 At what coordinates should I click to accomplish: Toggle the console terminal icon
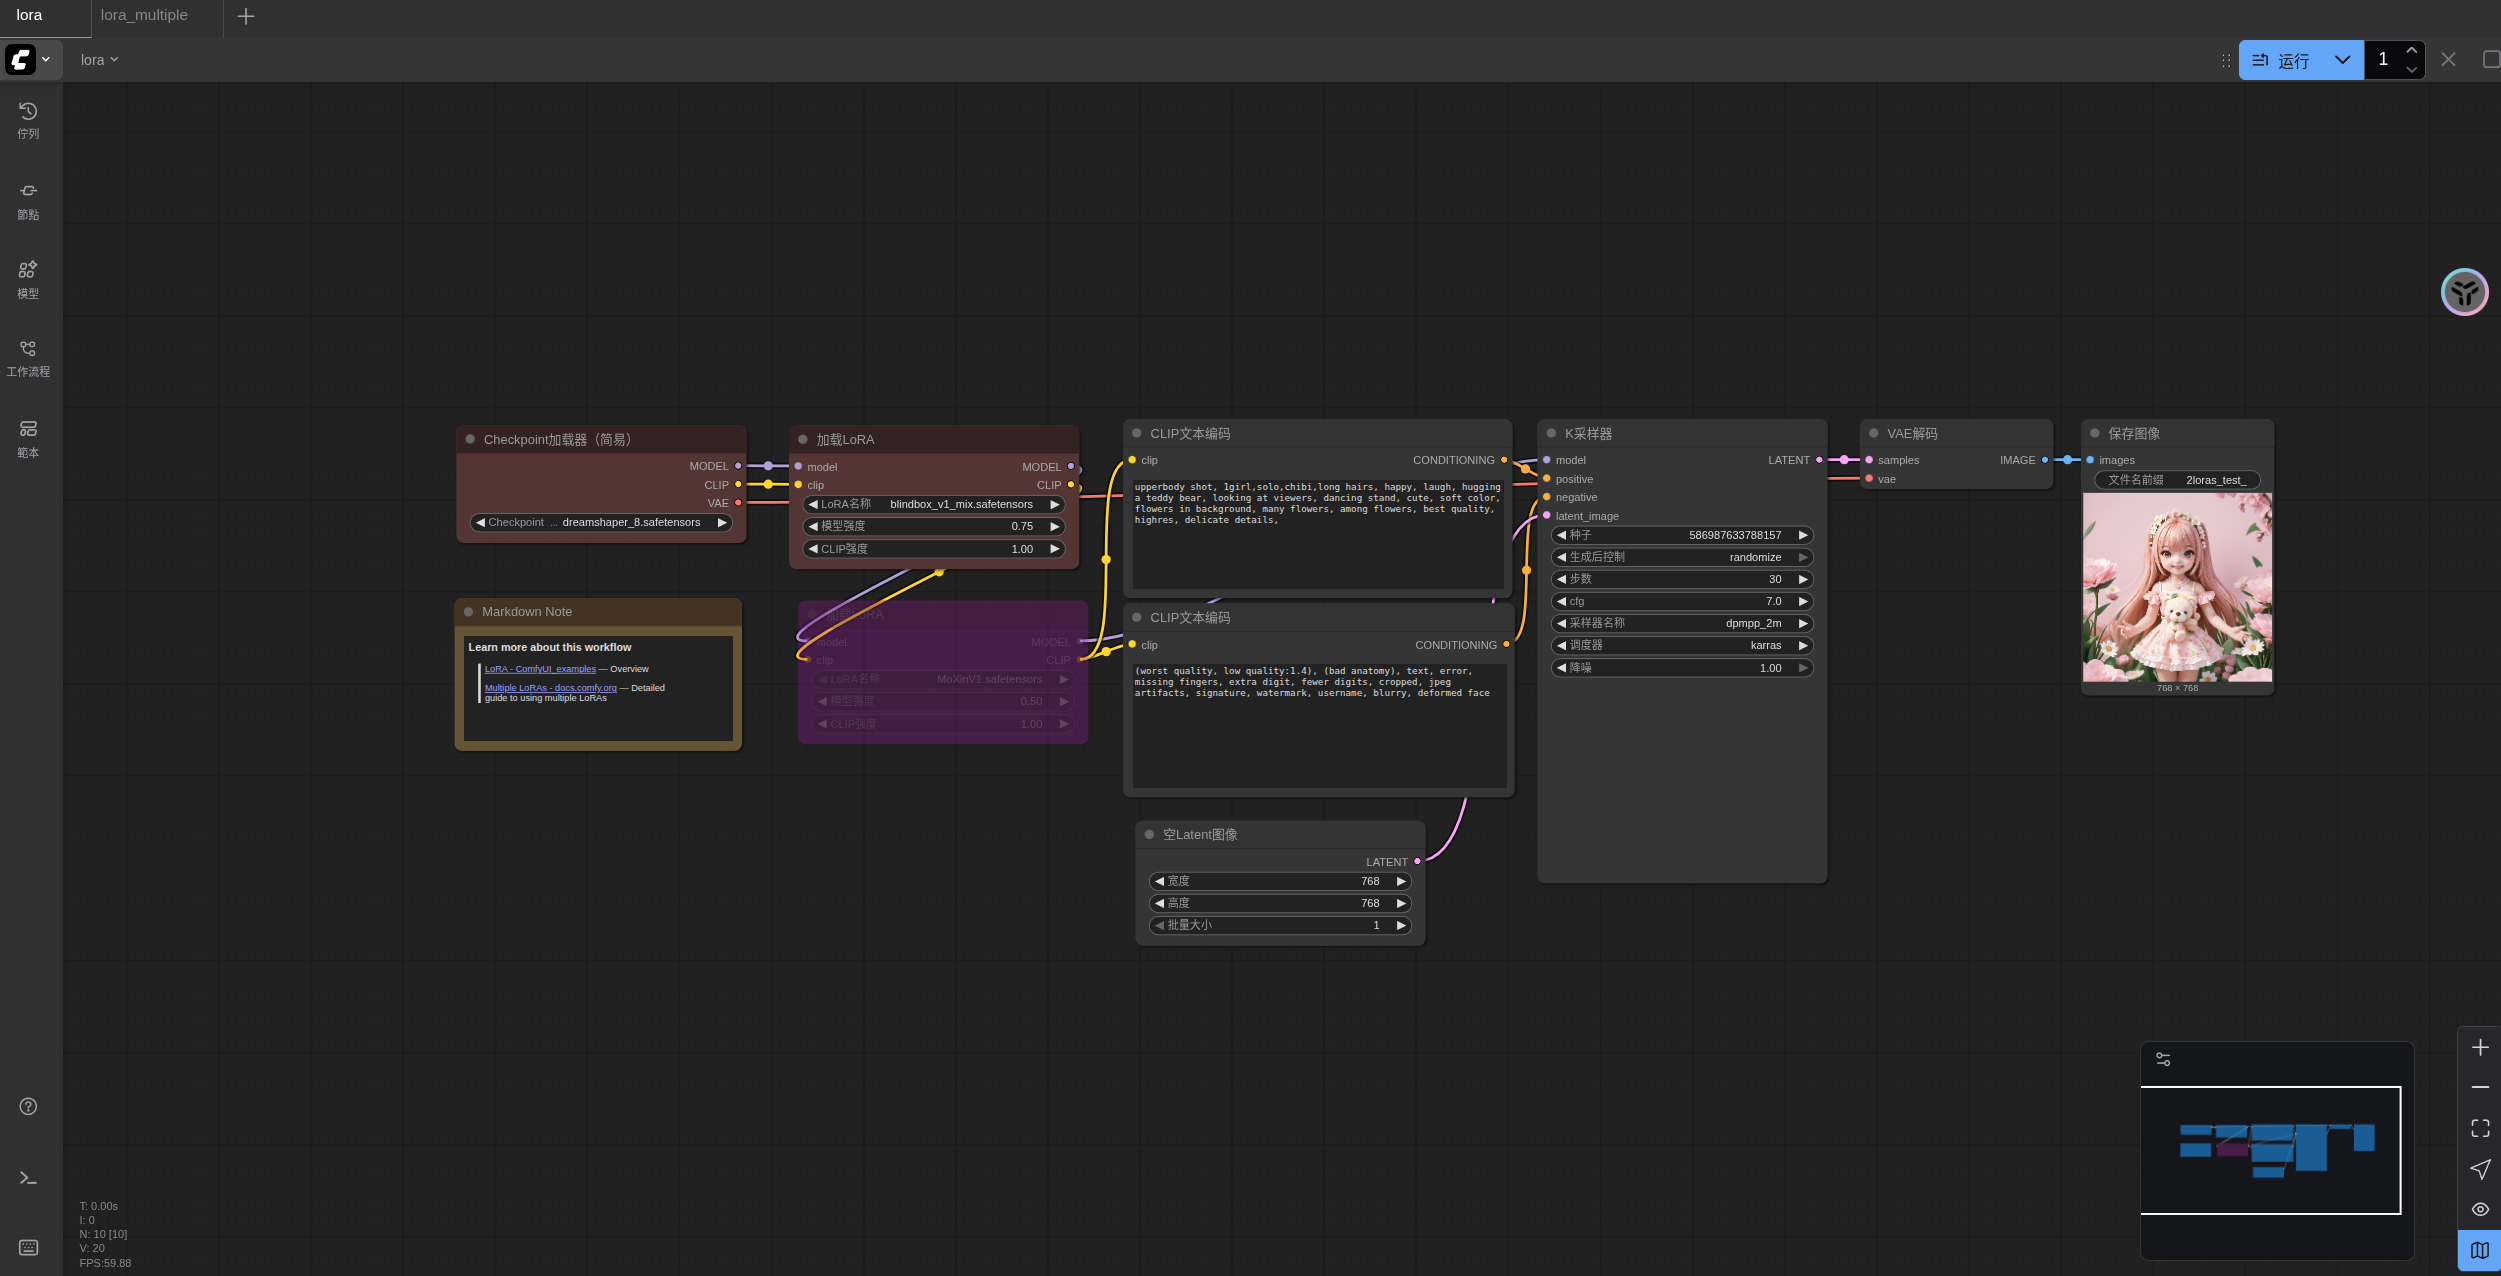pyautogui.click(x=28, y=1178)
